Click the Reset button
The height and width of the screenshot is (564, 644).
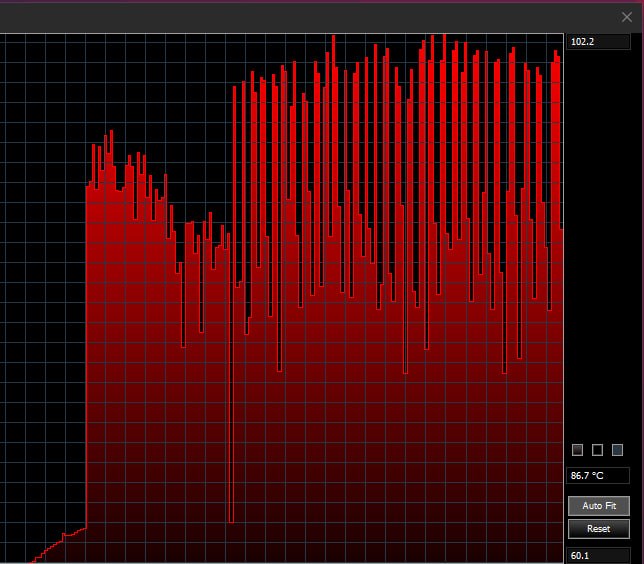coord(598,529)
